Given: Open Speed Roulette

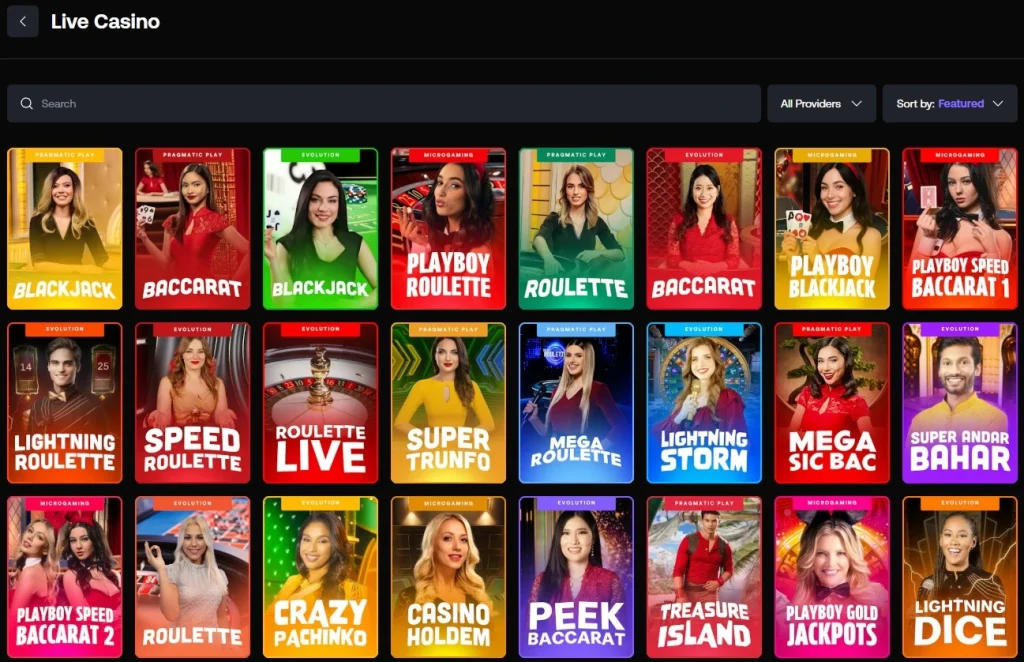Looking at the screenshot, I should point(193,403).
